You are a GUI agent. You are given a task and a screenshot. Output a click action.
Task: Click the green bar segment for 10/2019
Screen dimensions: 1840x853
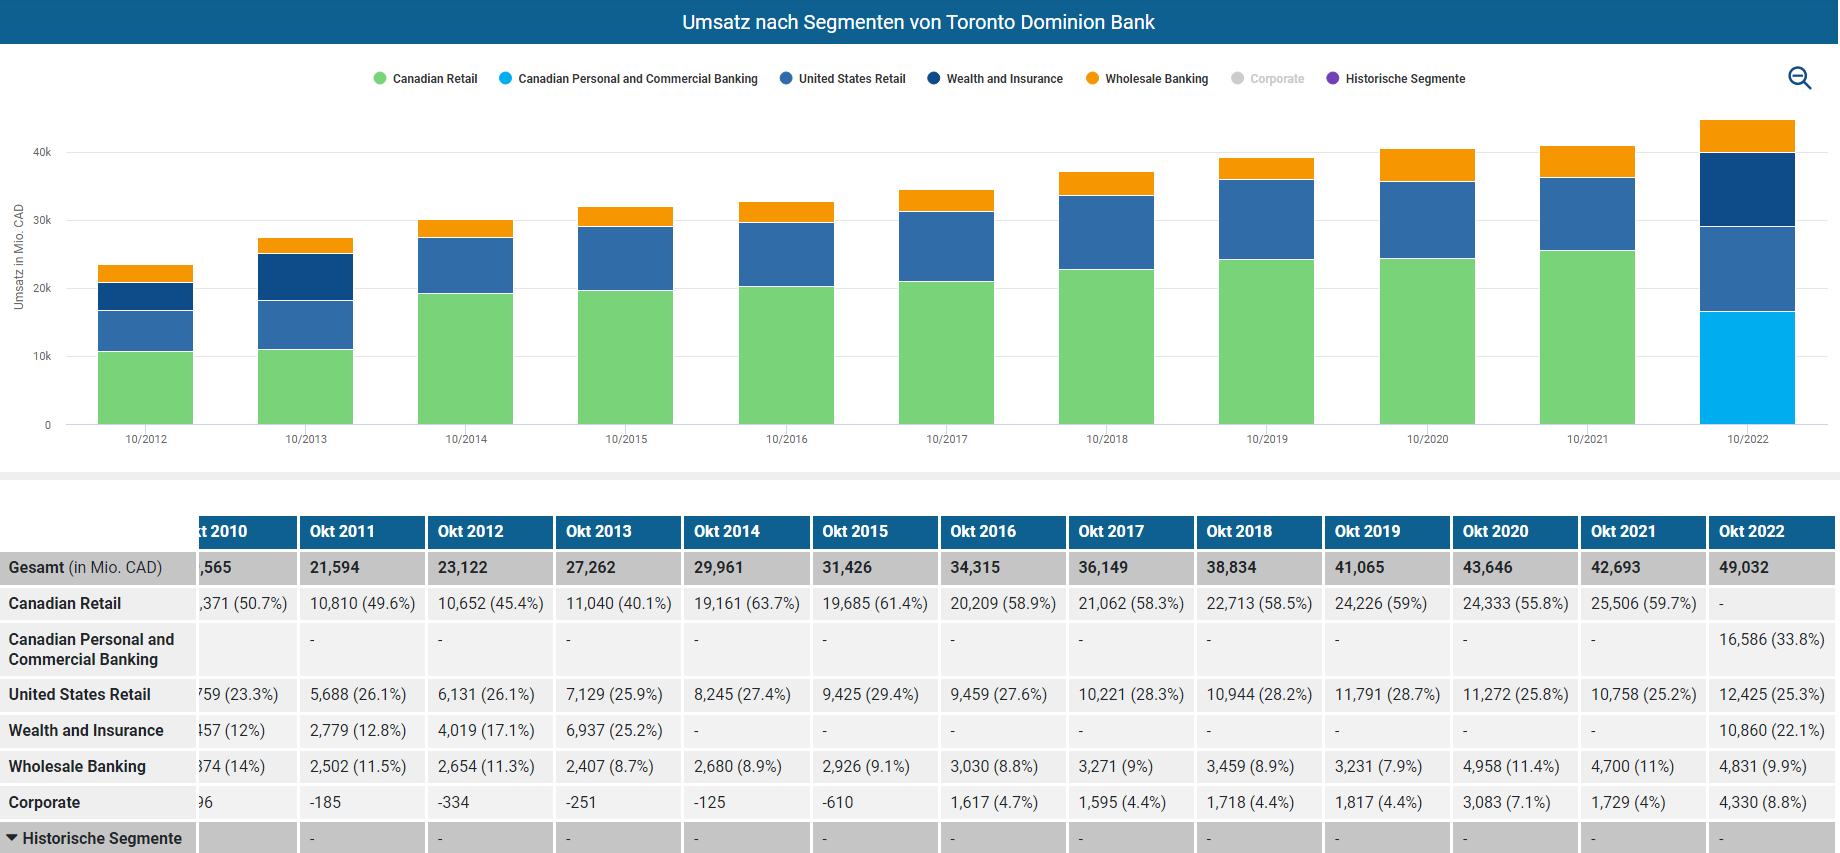[x=1266, y=341]
